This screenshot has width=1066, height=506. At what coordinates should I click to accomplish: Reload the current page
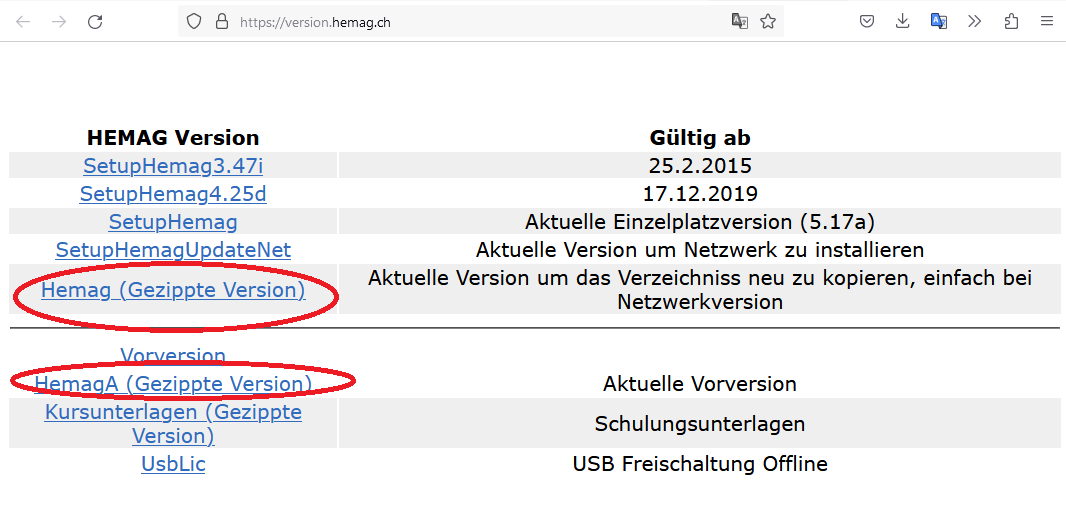point(95,21)
